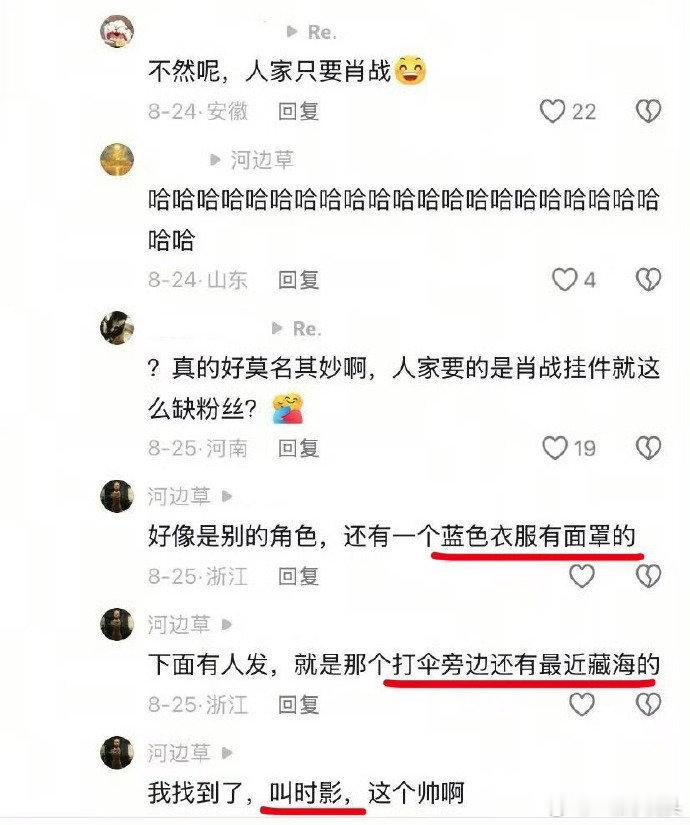Reply to the 哈哈哈 comment from 山东
The height and width of the screenshot is (825, 690).
(298, 279)
